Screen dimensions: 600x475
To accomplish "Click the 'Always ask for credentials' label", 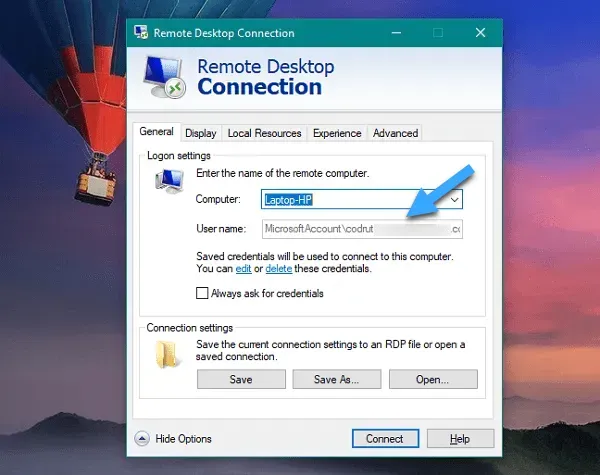I will [x=267, y=294].
